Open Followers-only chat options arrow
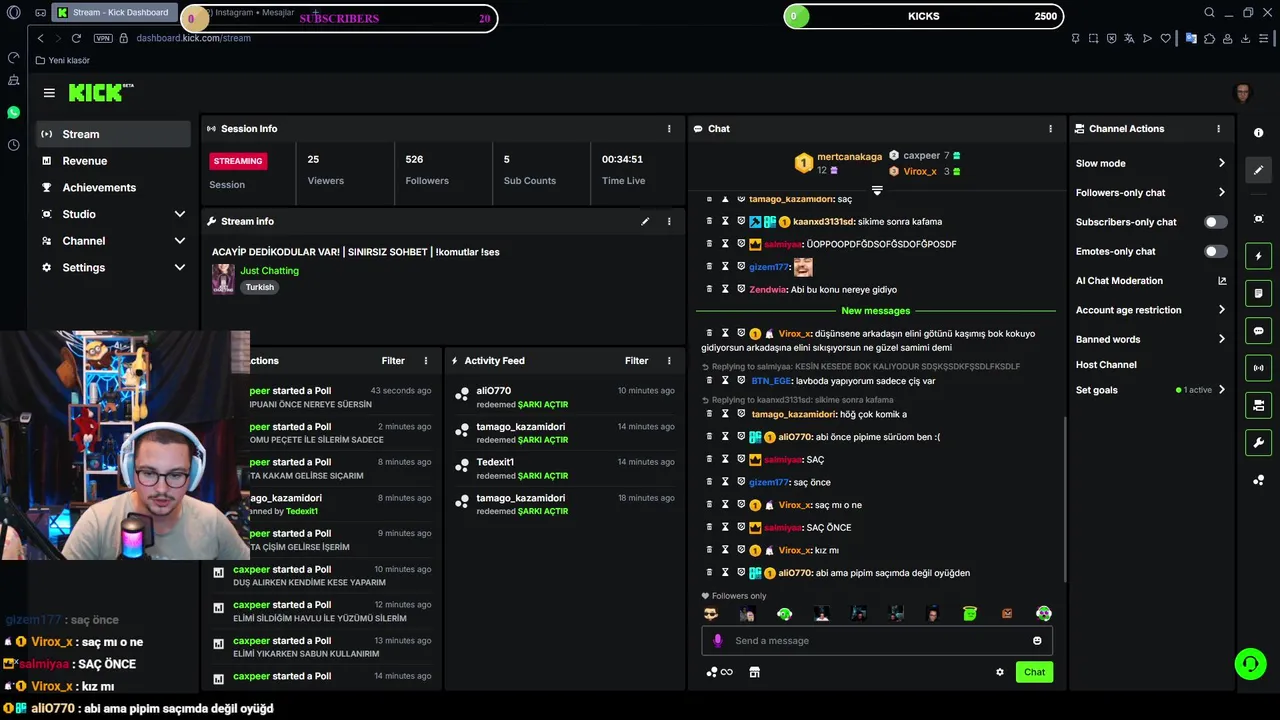 [x=1221, y=192]
